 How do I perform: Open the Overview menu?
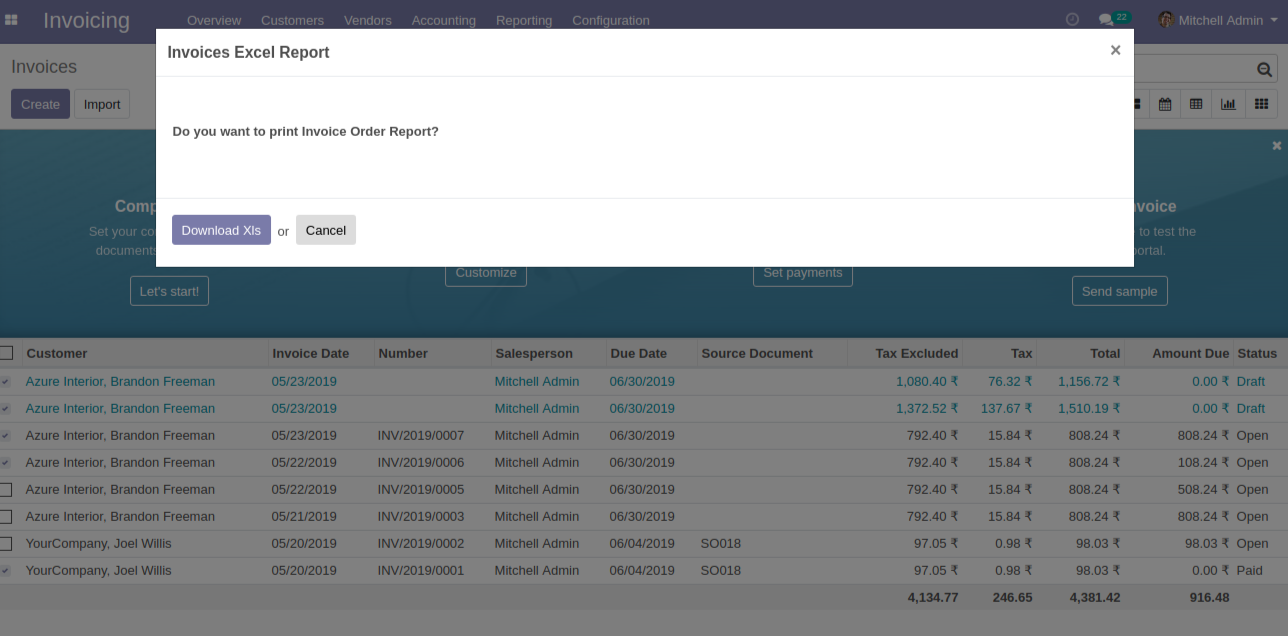tap(214, 20)
